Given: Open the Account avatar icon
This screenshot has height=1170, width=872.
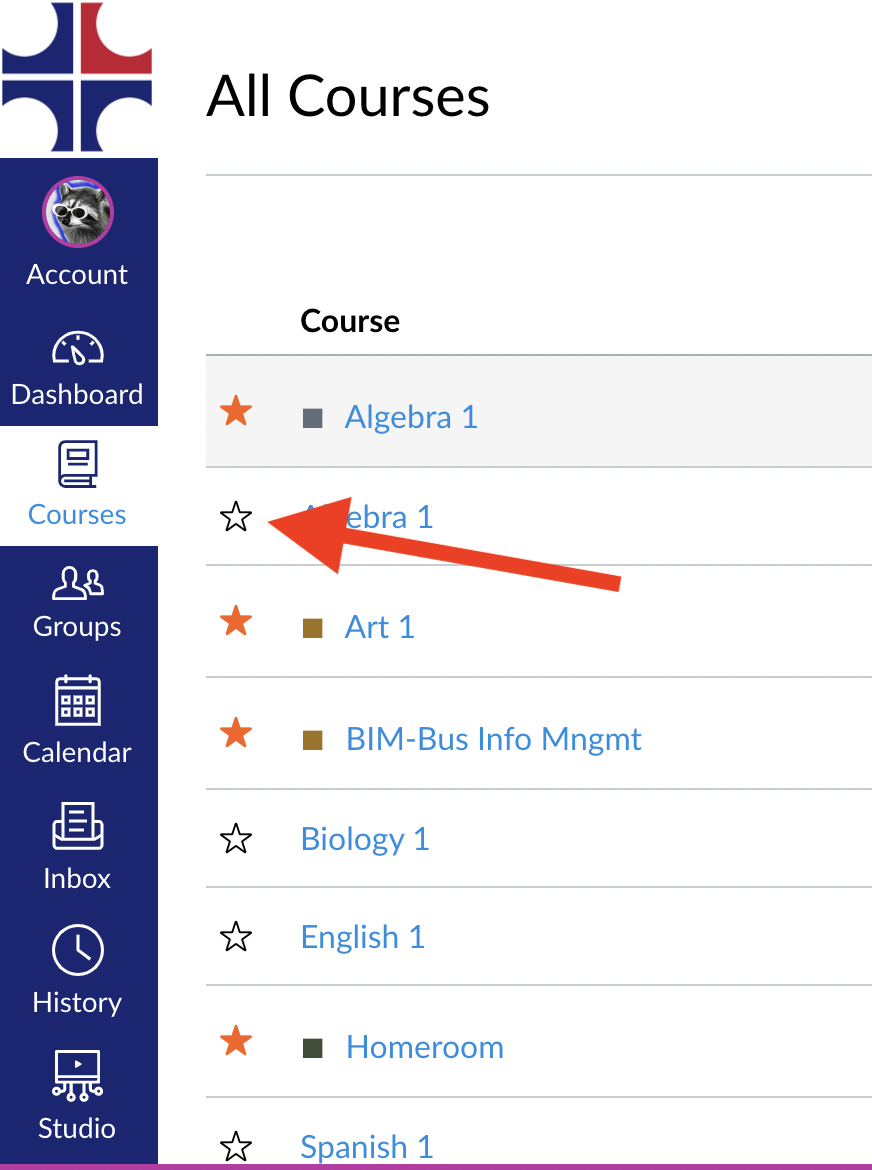Looking at the screenshot, I should pyautogui.click(x=77, y=213).
